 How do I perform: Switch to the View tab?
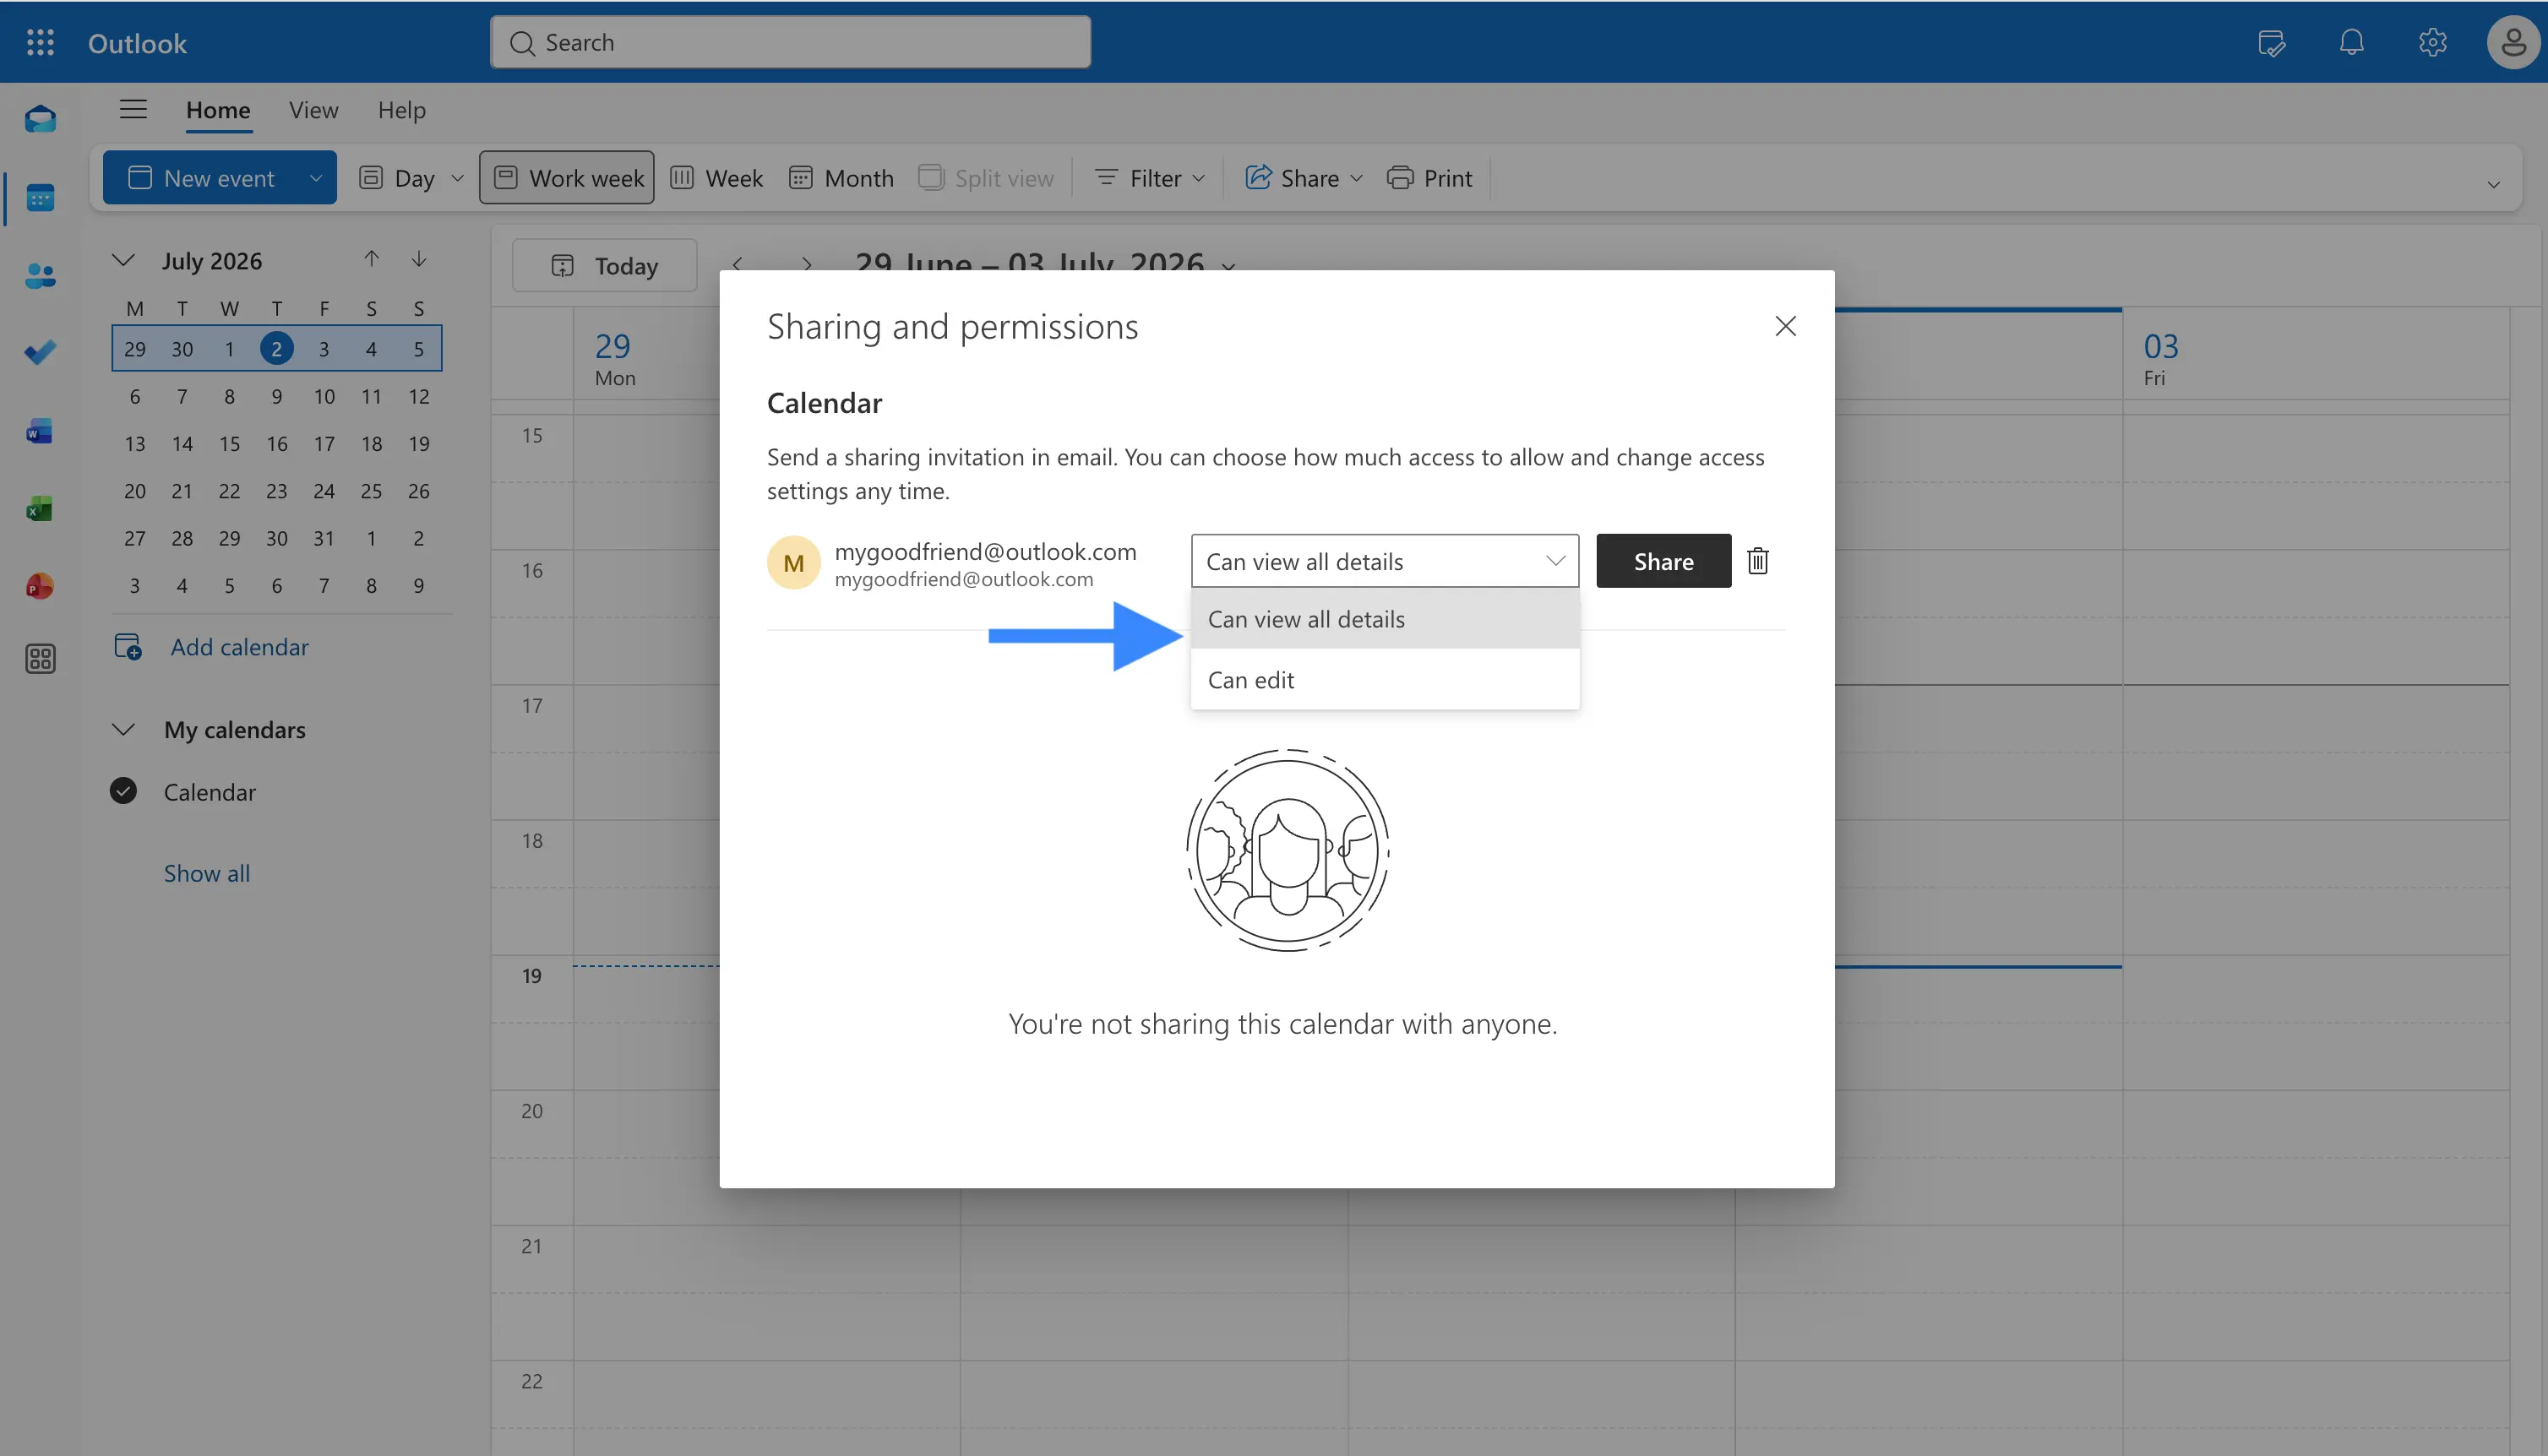[313, 110]
